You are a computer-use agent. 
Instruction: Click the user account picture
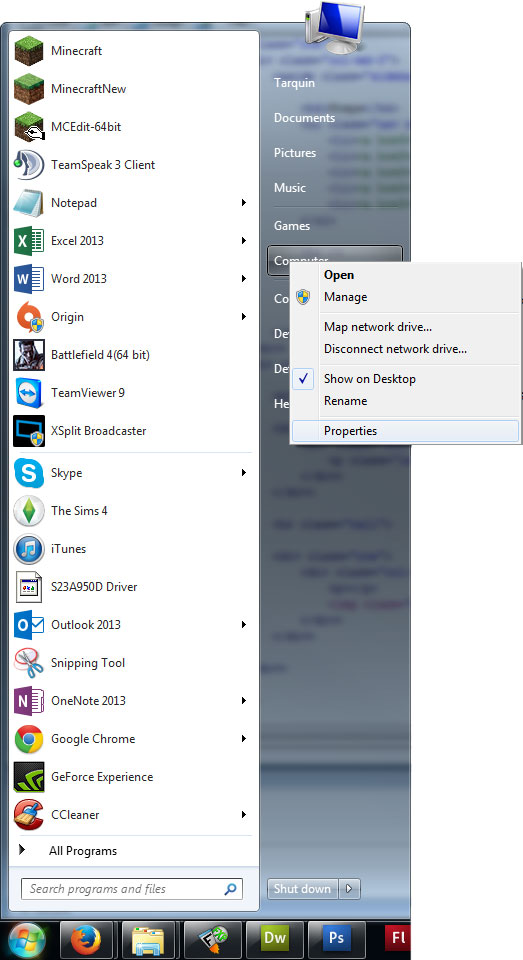point(334,26)
